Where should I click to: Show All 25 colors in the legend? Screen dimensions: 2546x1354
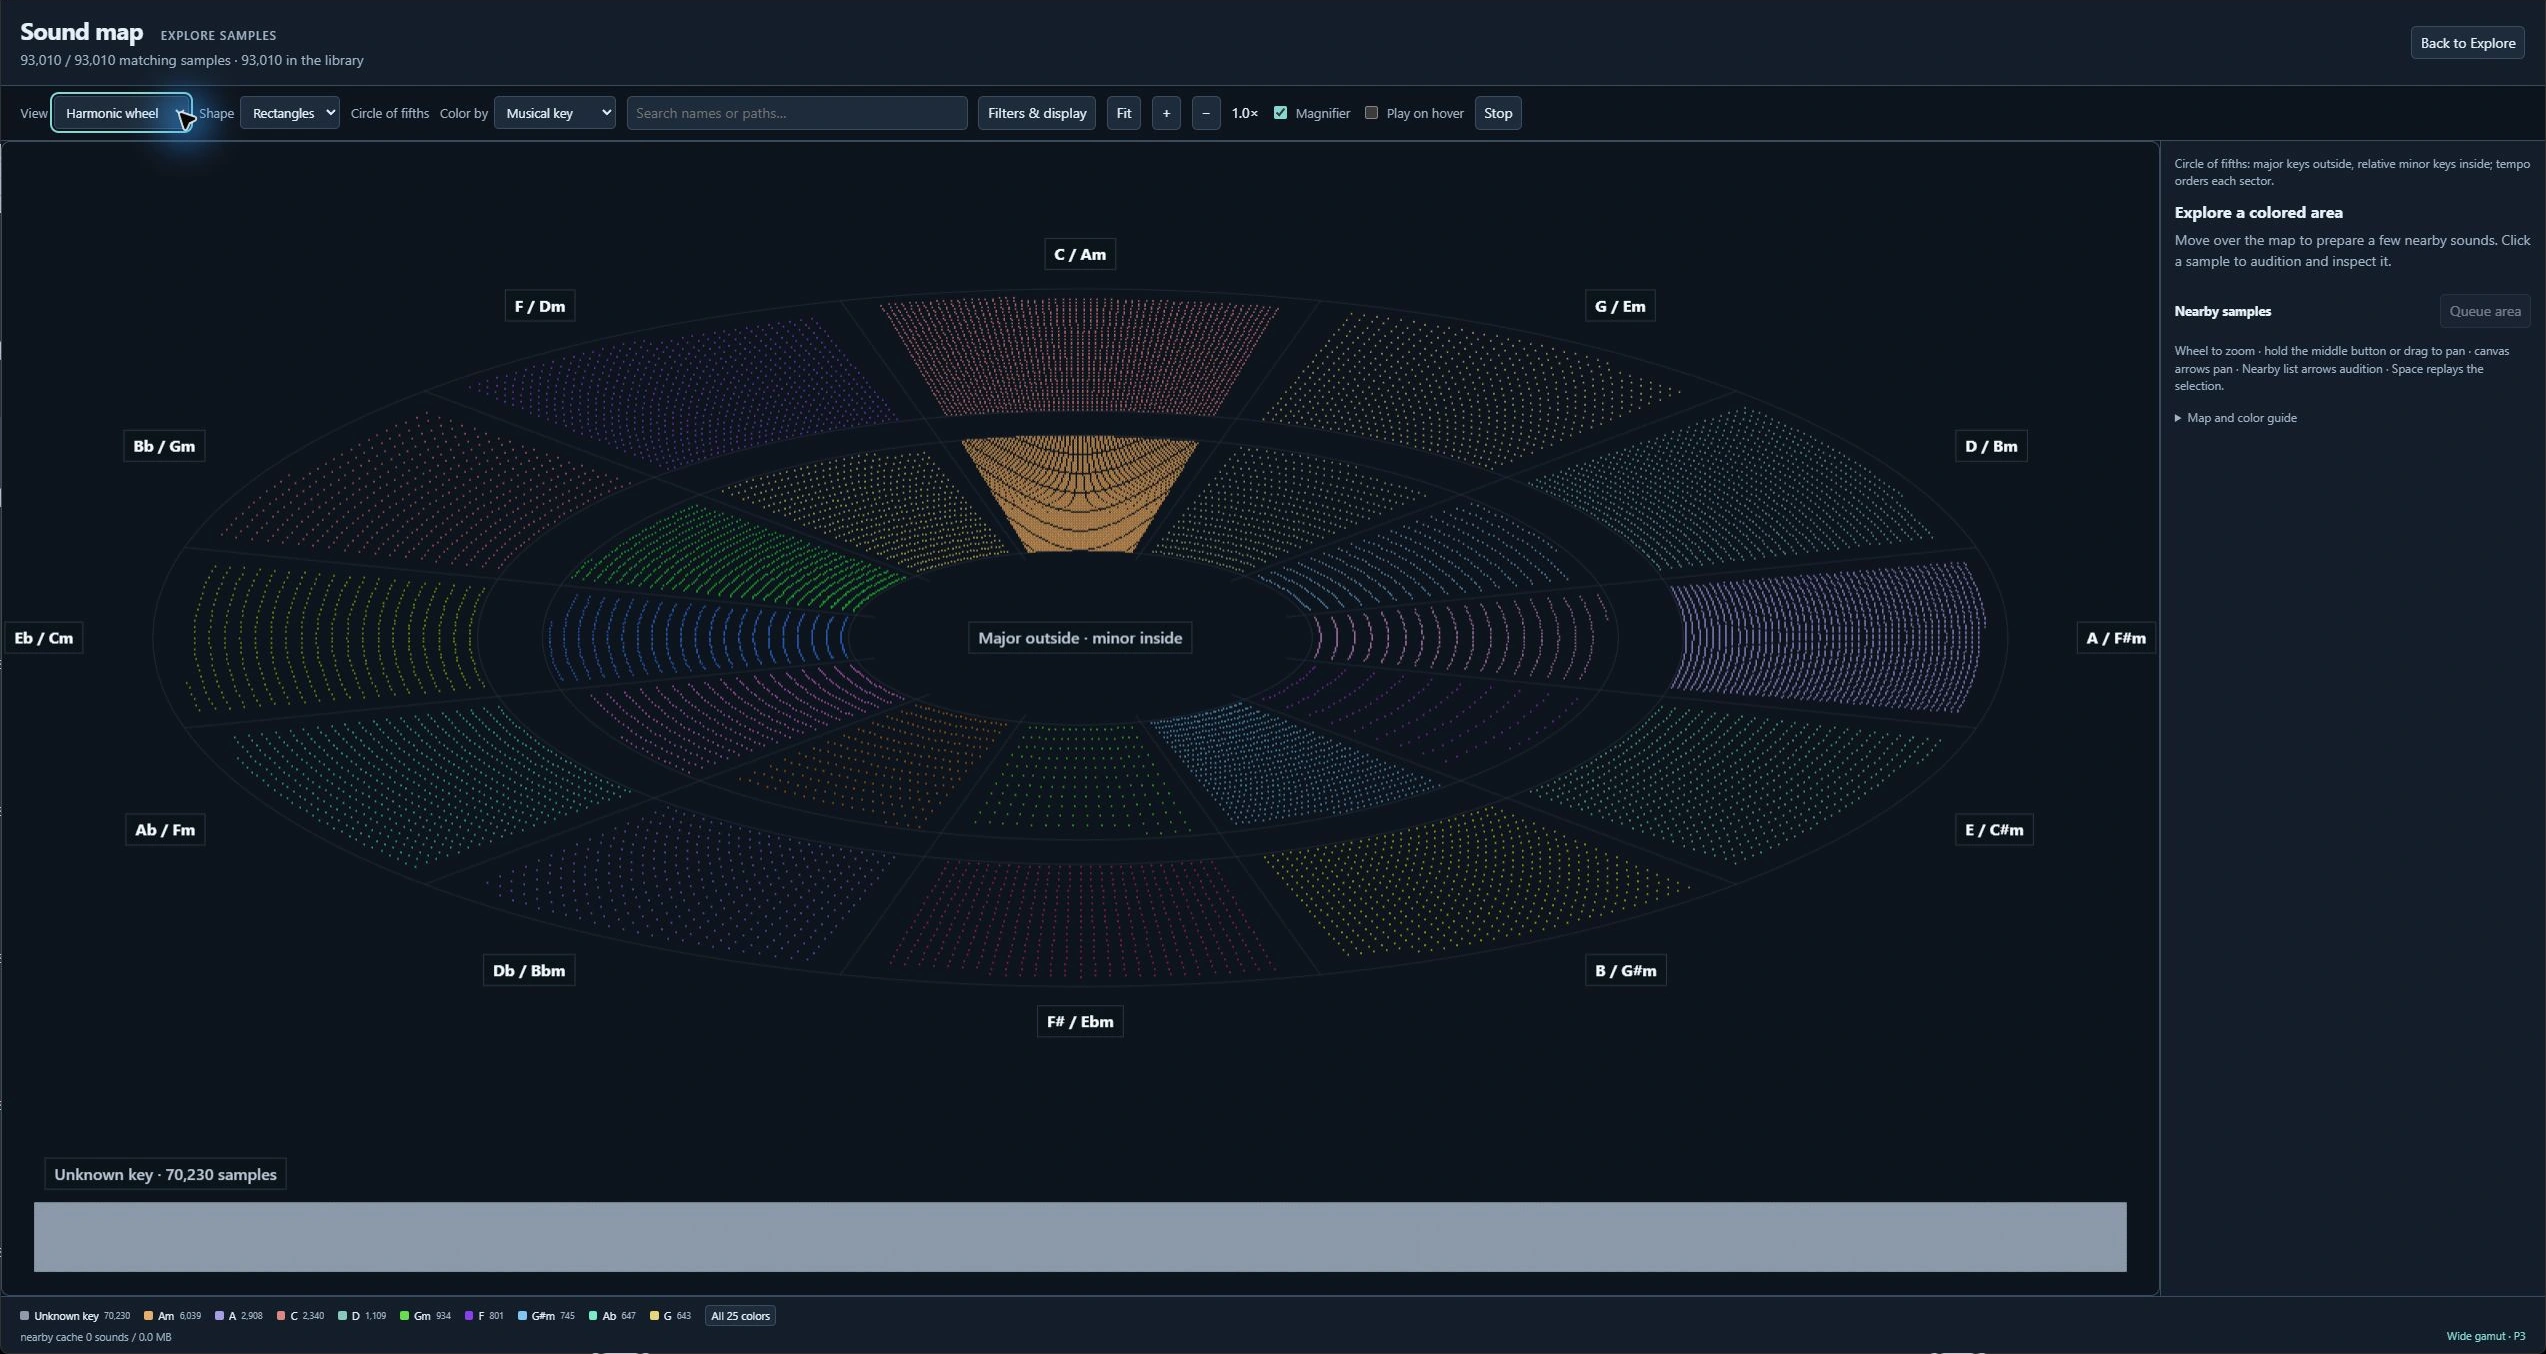740,1316
